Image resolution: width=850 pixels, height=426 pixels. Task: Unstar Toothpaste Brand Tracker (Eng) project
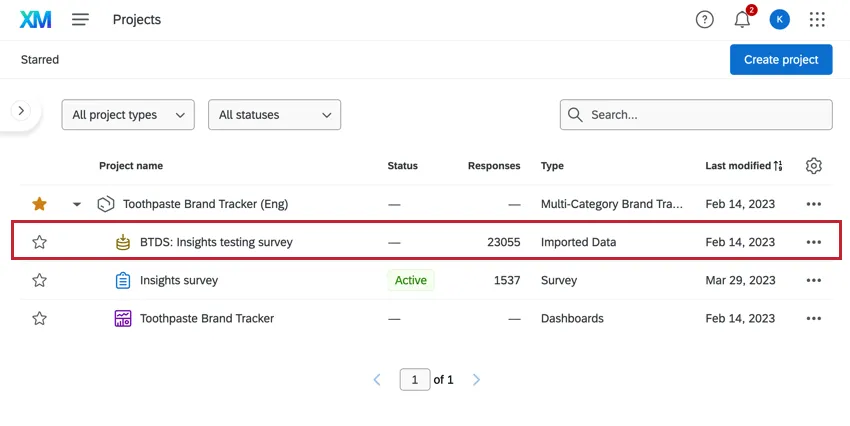[39, 204]
